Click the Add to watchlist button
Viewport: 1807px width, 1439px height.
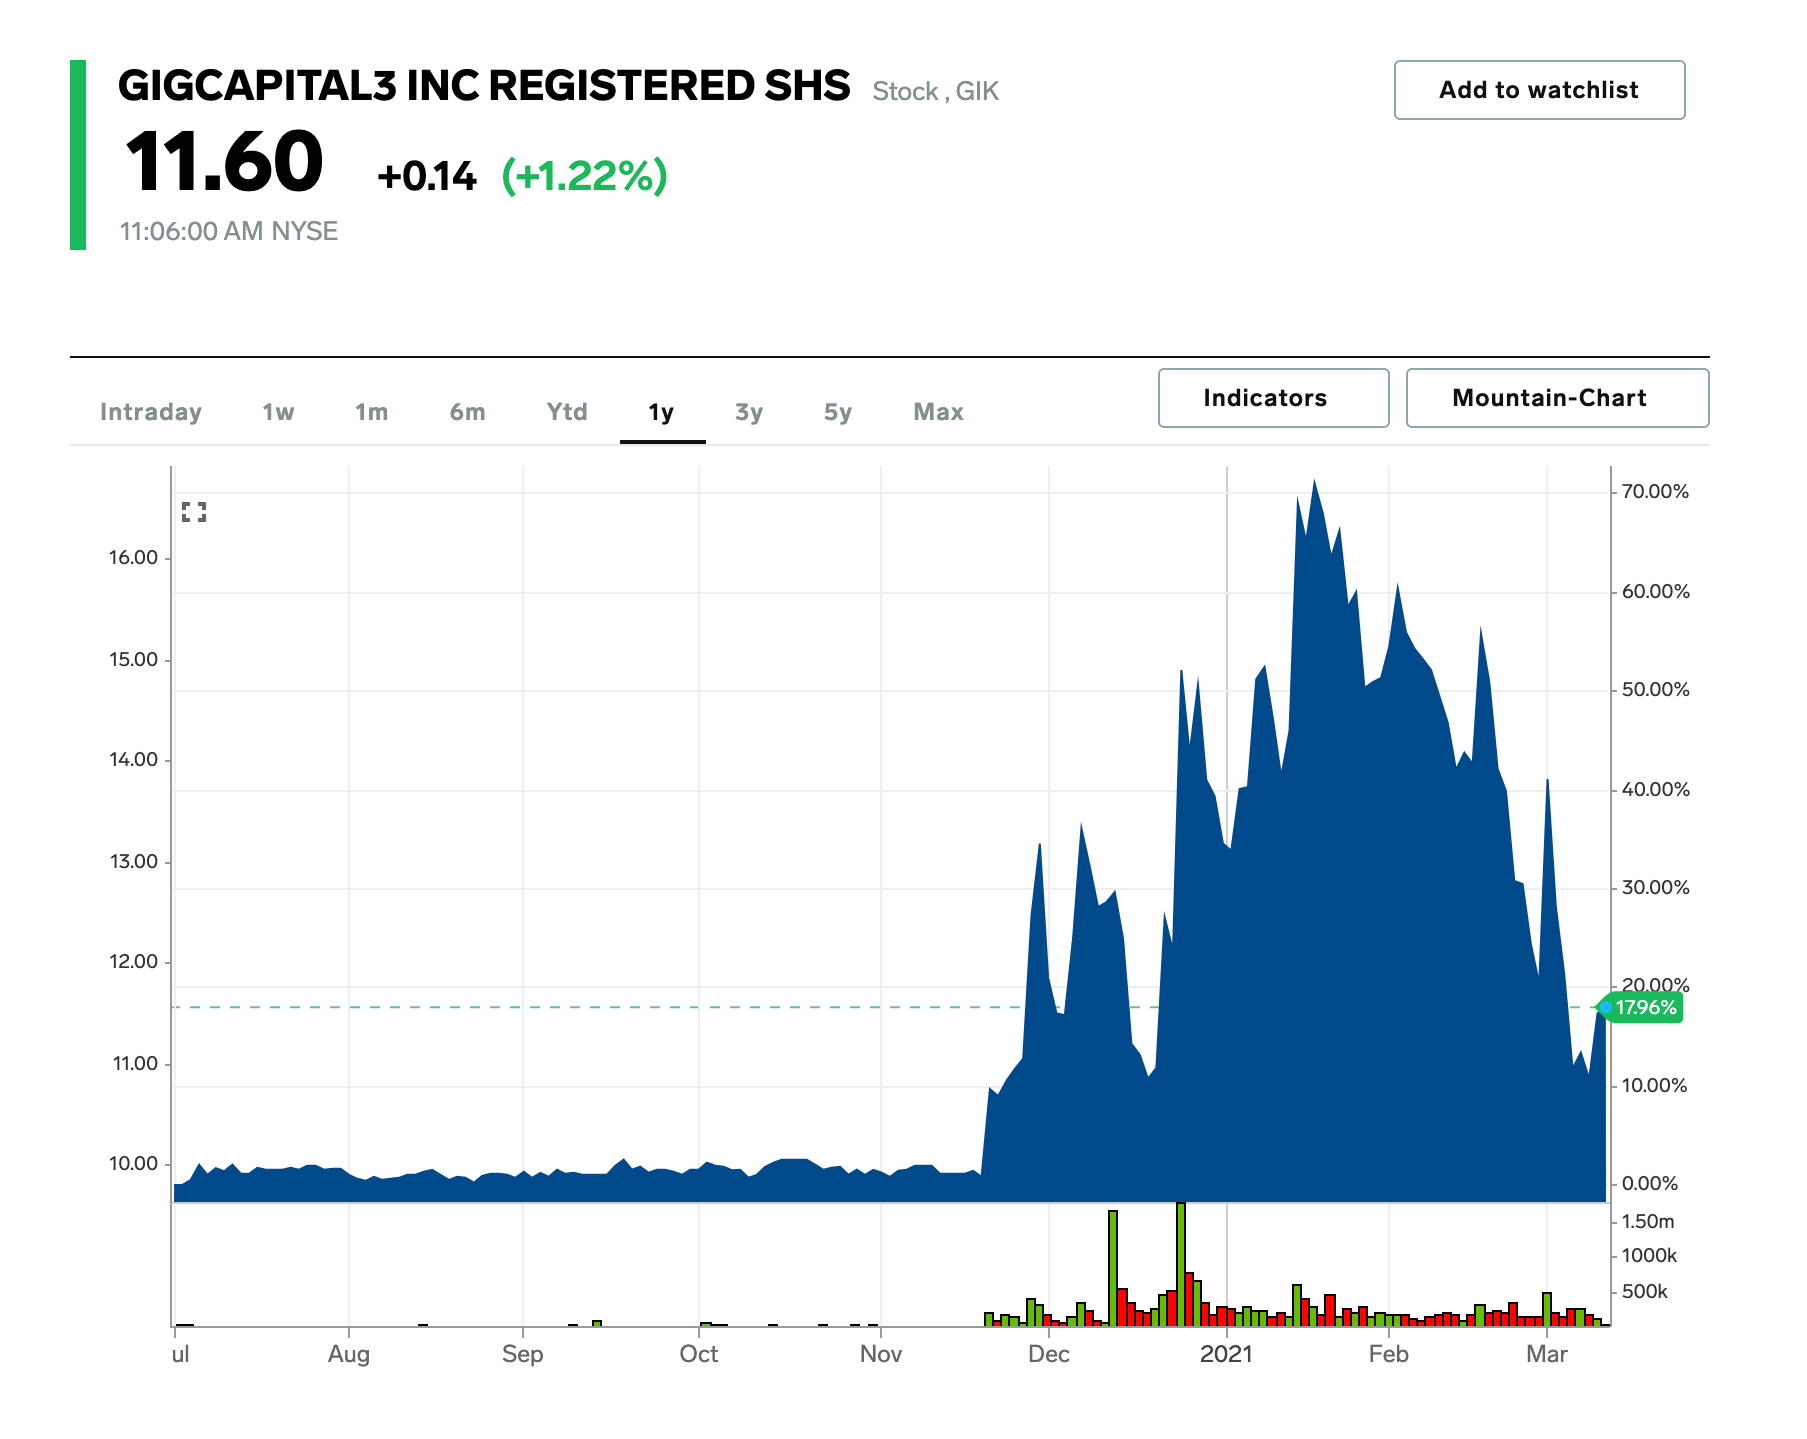(x=1537, y=90)
